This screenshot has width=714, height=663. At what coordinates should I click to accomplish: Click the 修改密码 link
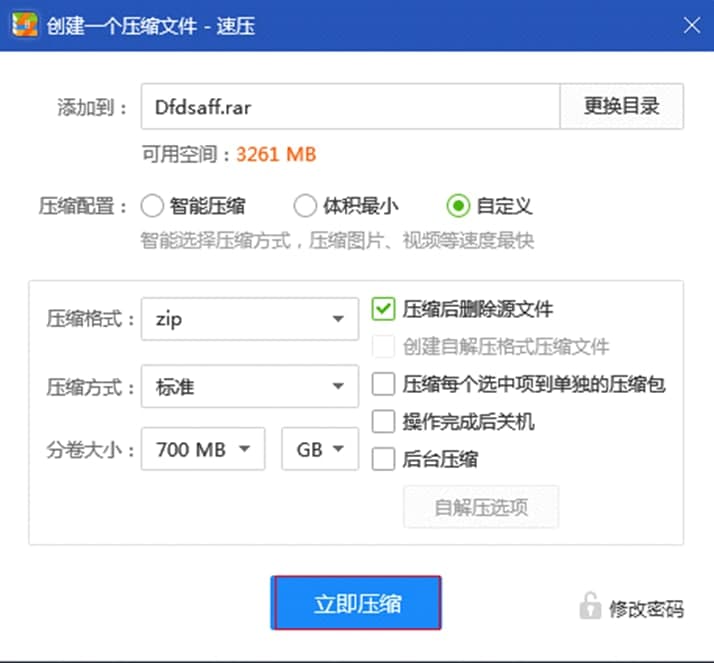click(647, 609)
